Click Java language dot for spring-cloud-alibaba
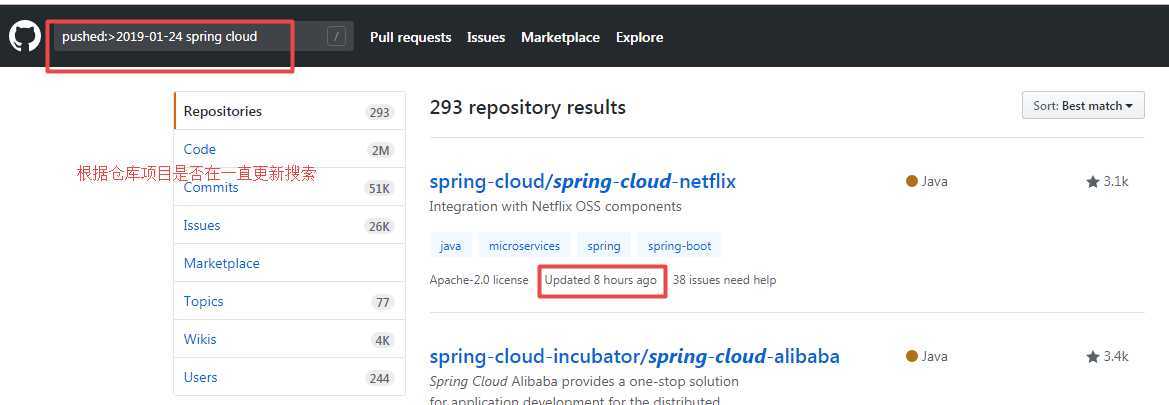 point(911,357)
